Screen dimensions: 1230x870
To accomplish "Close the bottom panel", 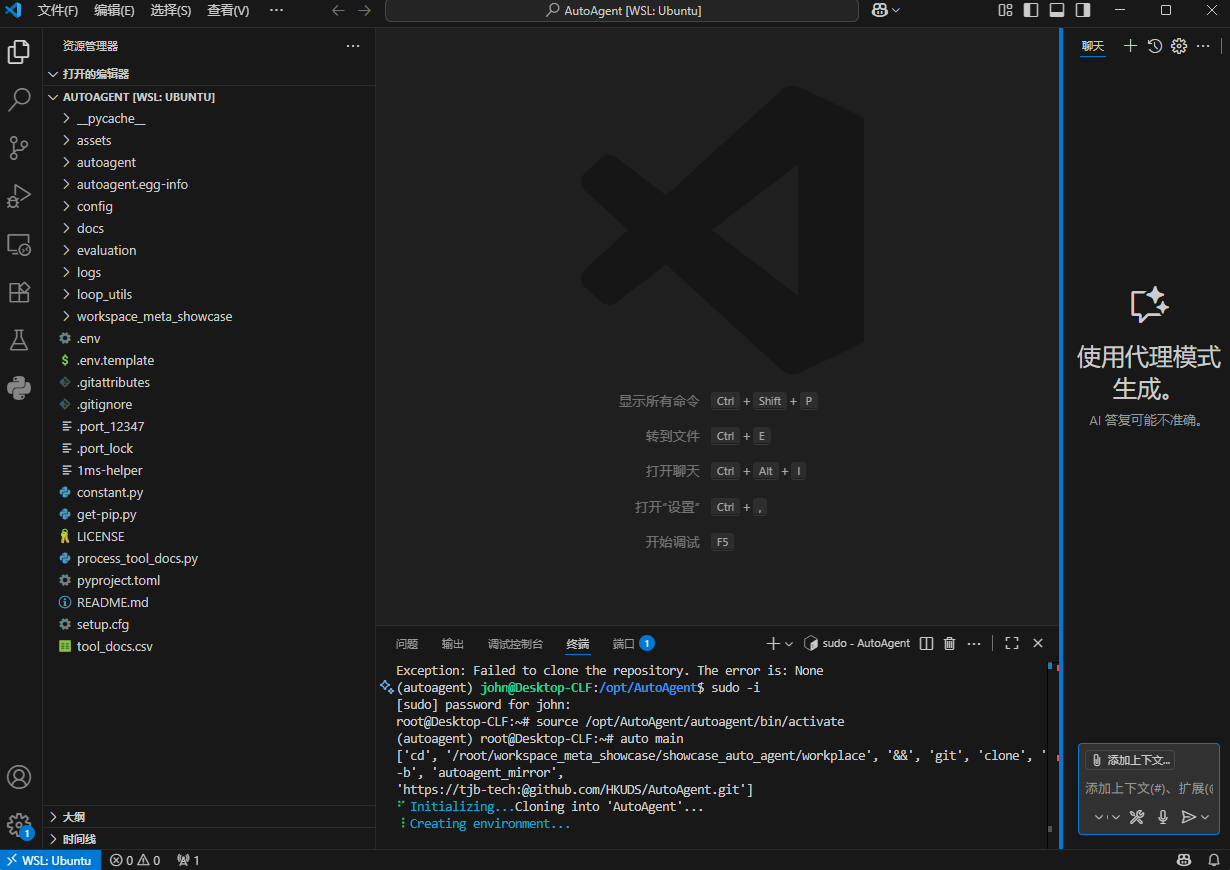I will [x=1038, y=643].
